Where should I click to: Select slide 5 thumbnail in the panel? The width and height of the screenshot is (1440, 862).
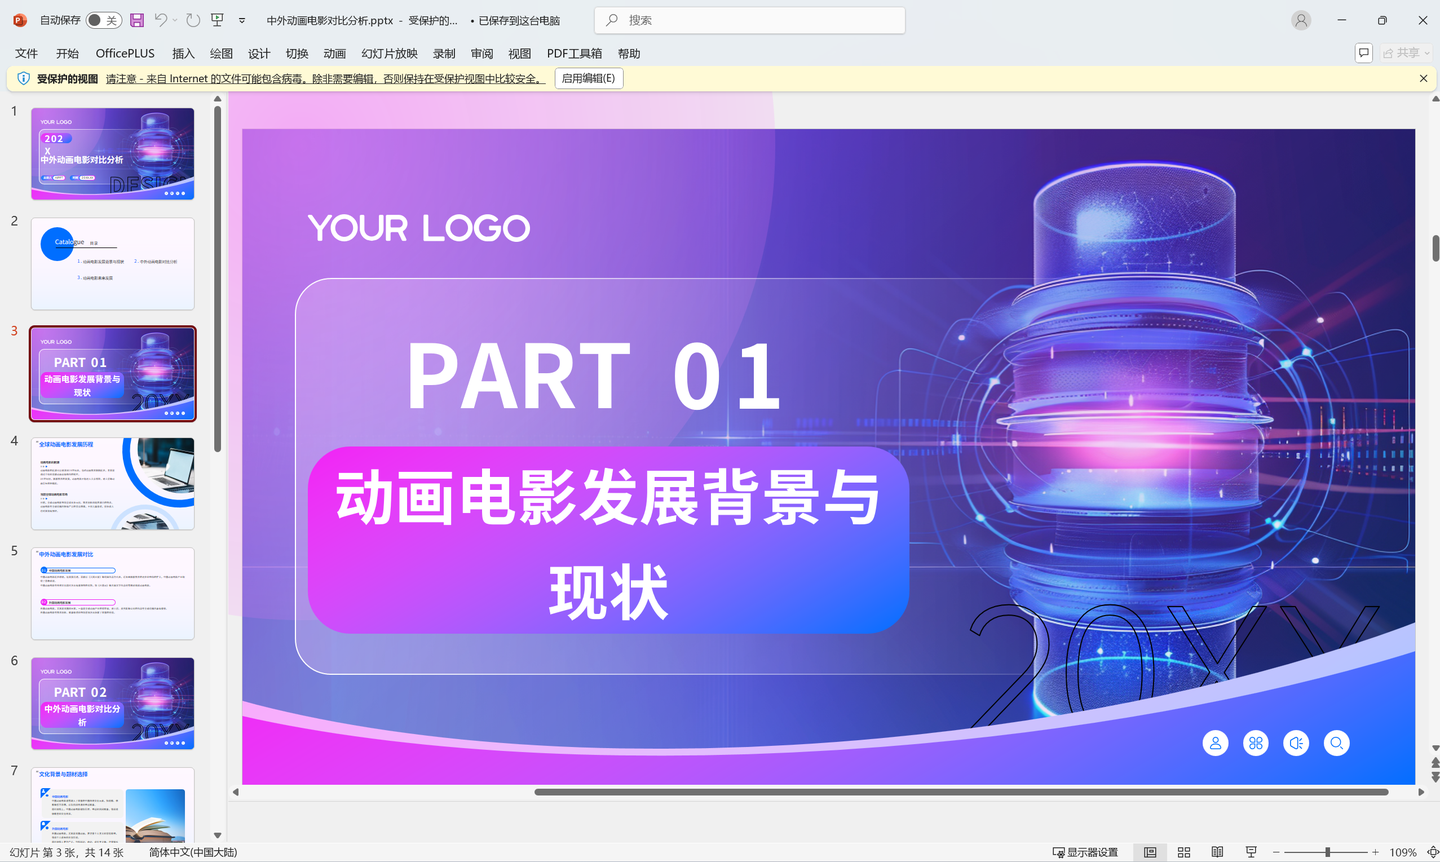pyautogui.click(x=112, y=593)
